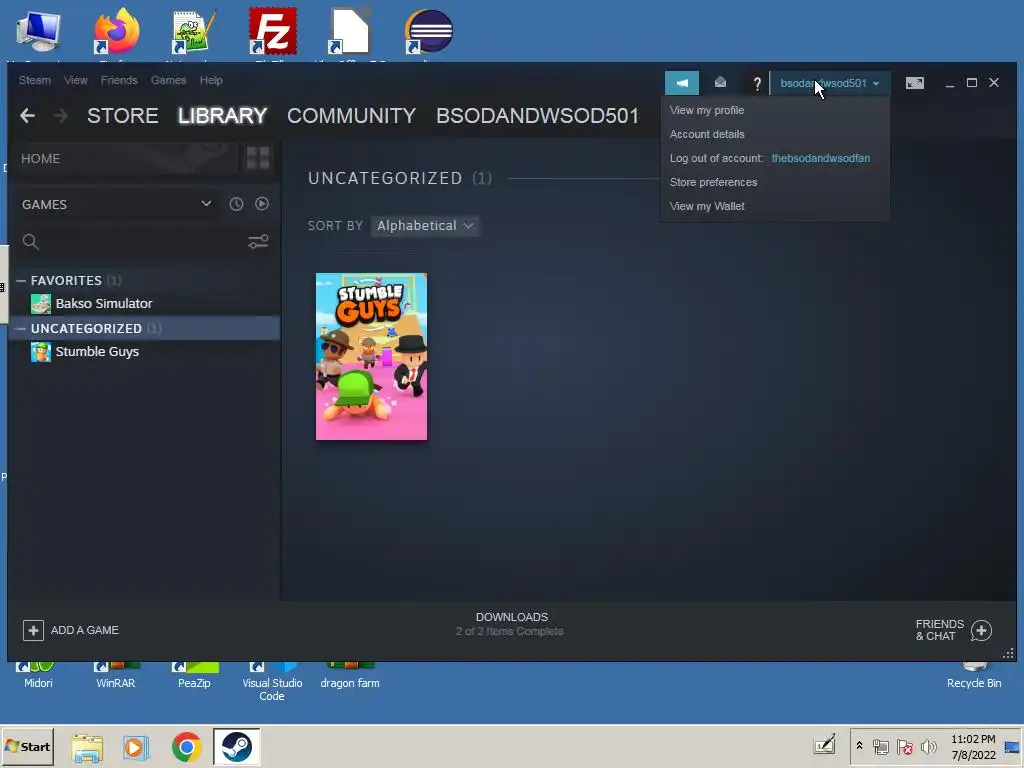Go to the Store tab

123,116
